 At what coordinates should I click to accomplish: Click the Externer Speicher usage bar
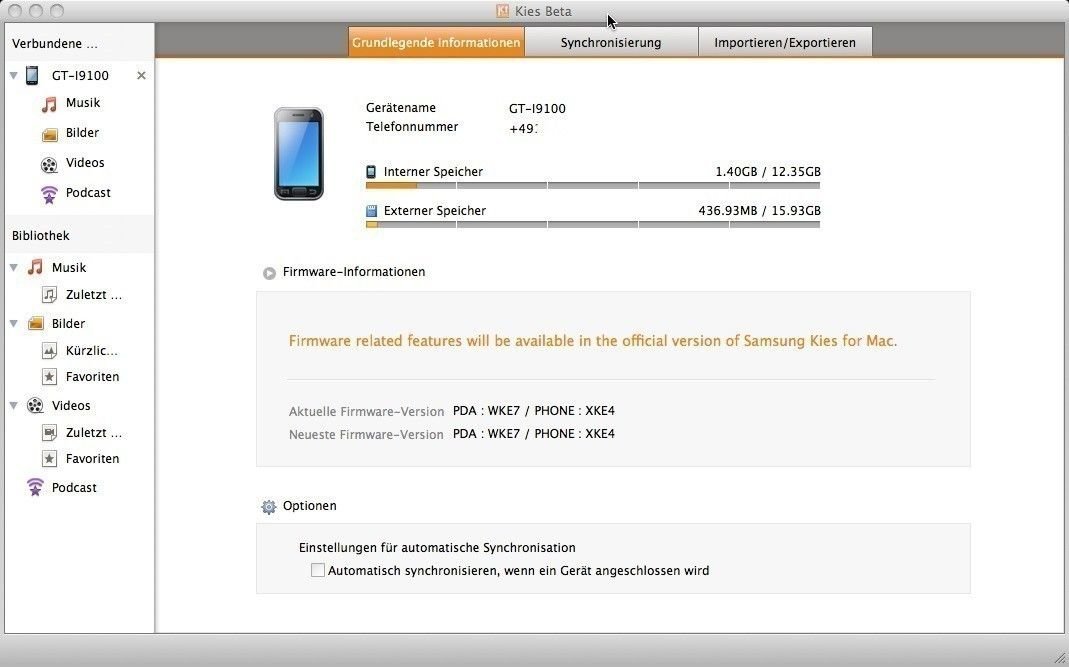(593, 224)
